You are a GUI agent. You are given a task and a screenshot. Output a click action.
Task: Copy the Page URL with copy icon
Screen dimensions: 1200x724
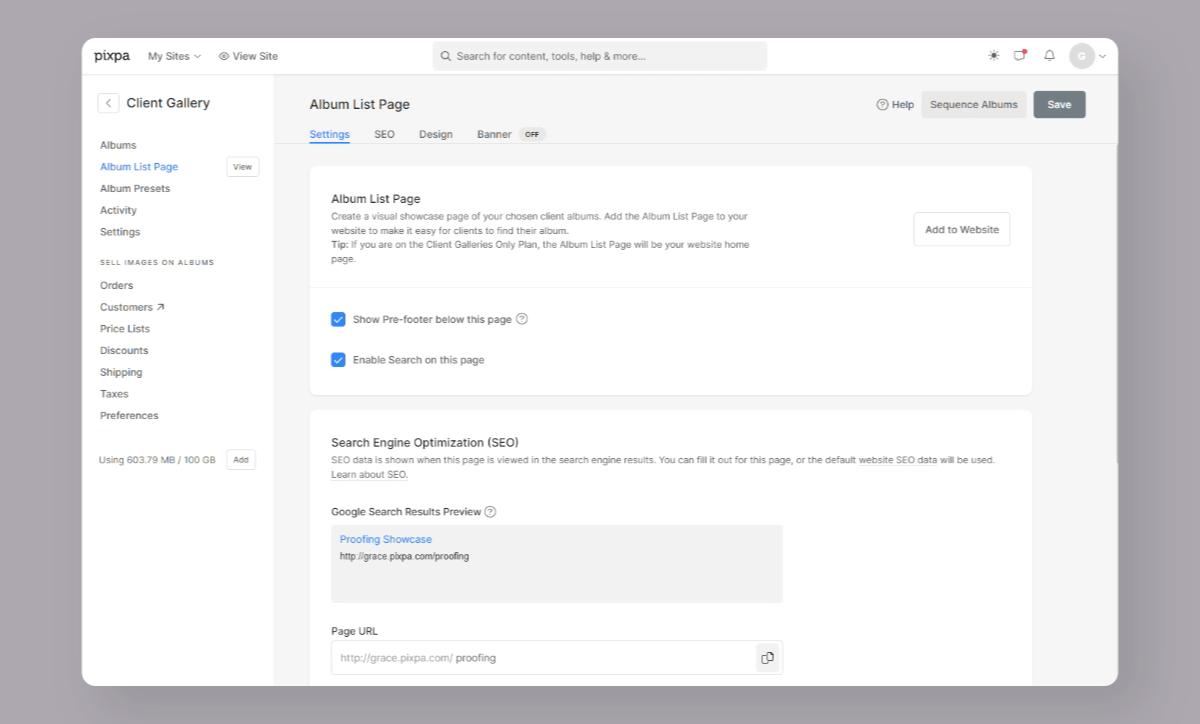pos(768,658)
